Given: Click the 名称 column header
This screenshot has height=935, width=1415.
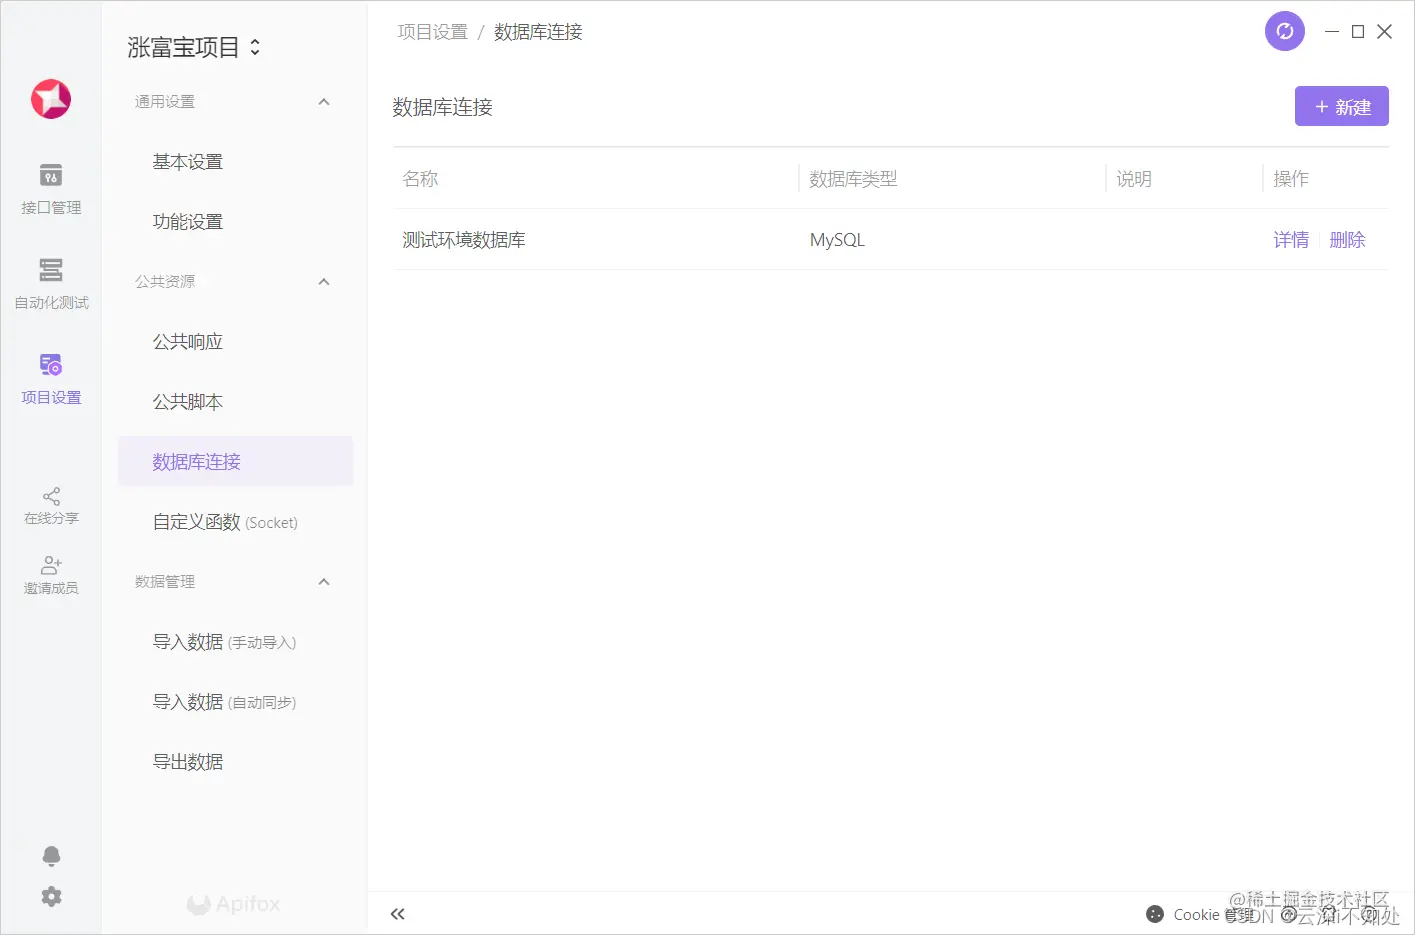Looking at the screenshot, I should [420, 179].
